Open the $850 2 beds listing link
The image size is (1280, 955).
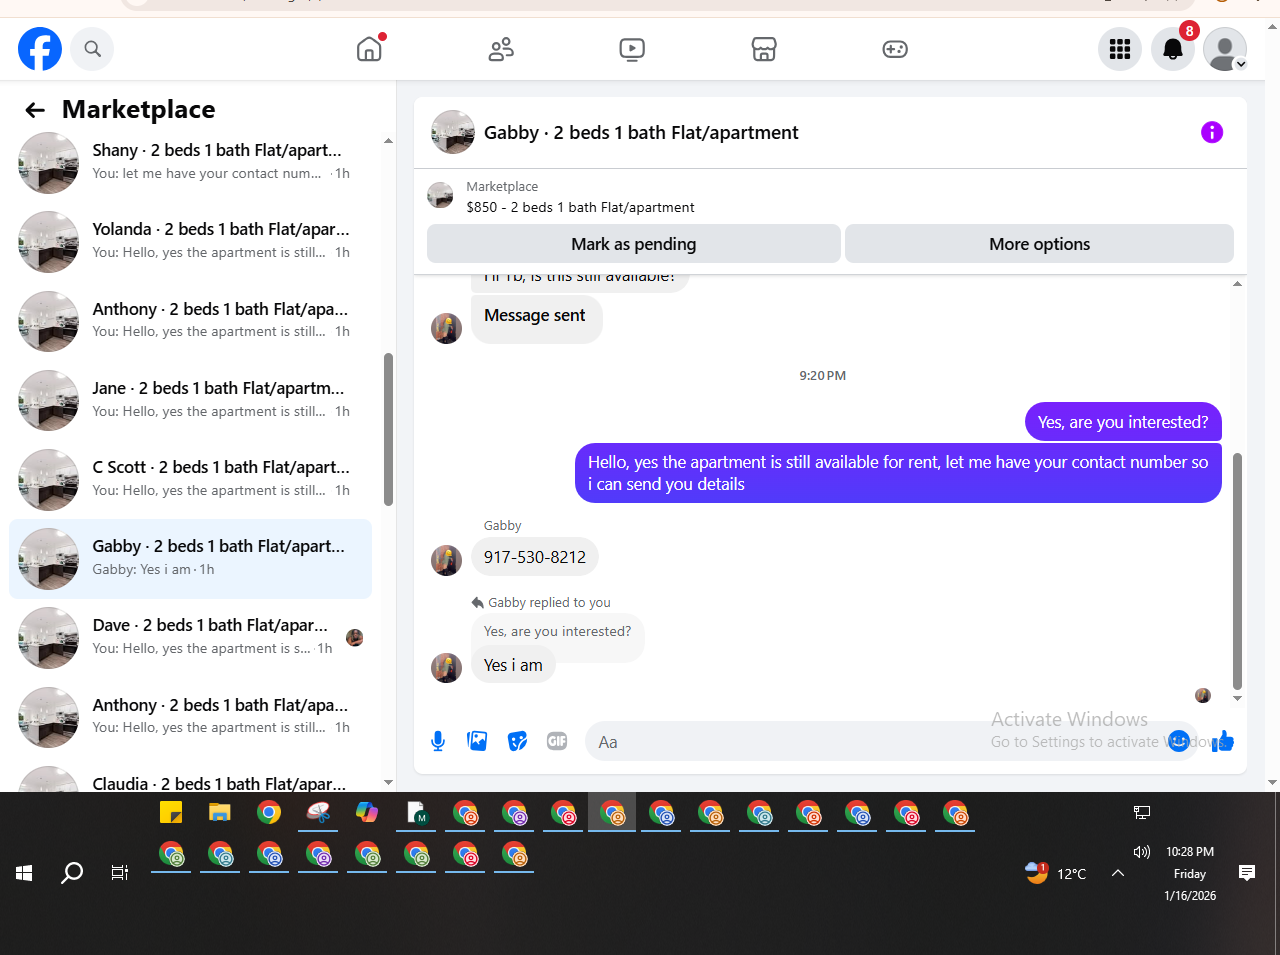point(580,207)
